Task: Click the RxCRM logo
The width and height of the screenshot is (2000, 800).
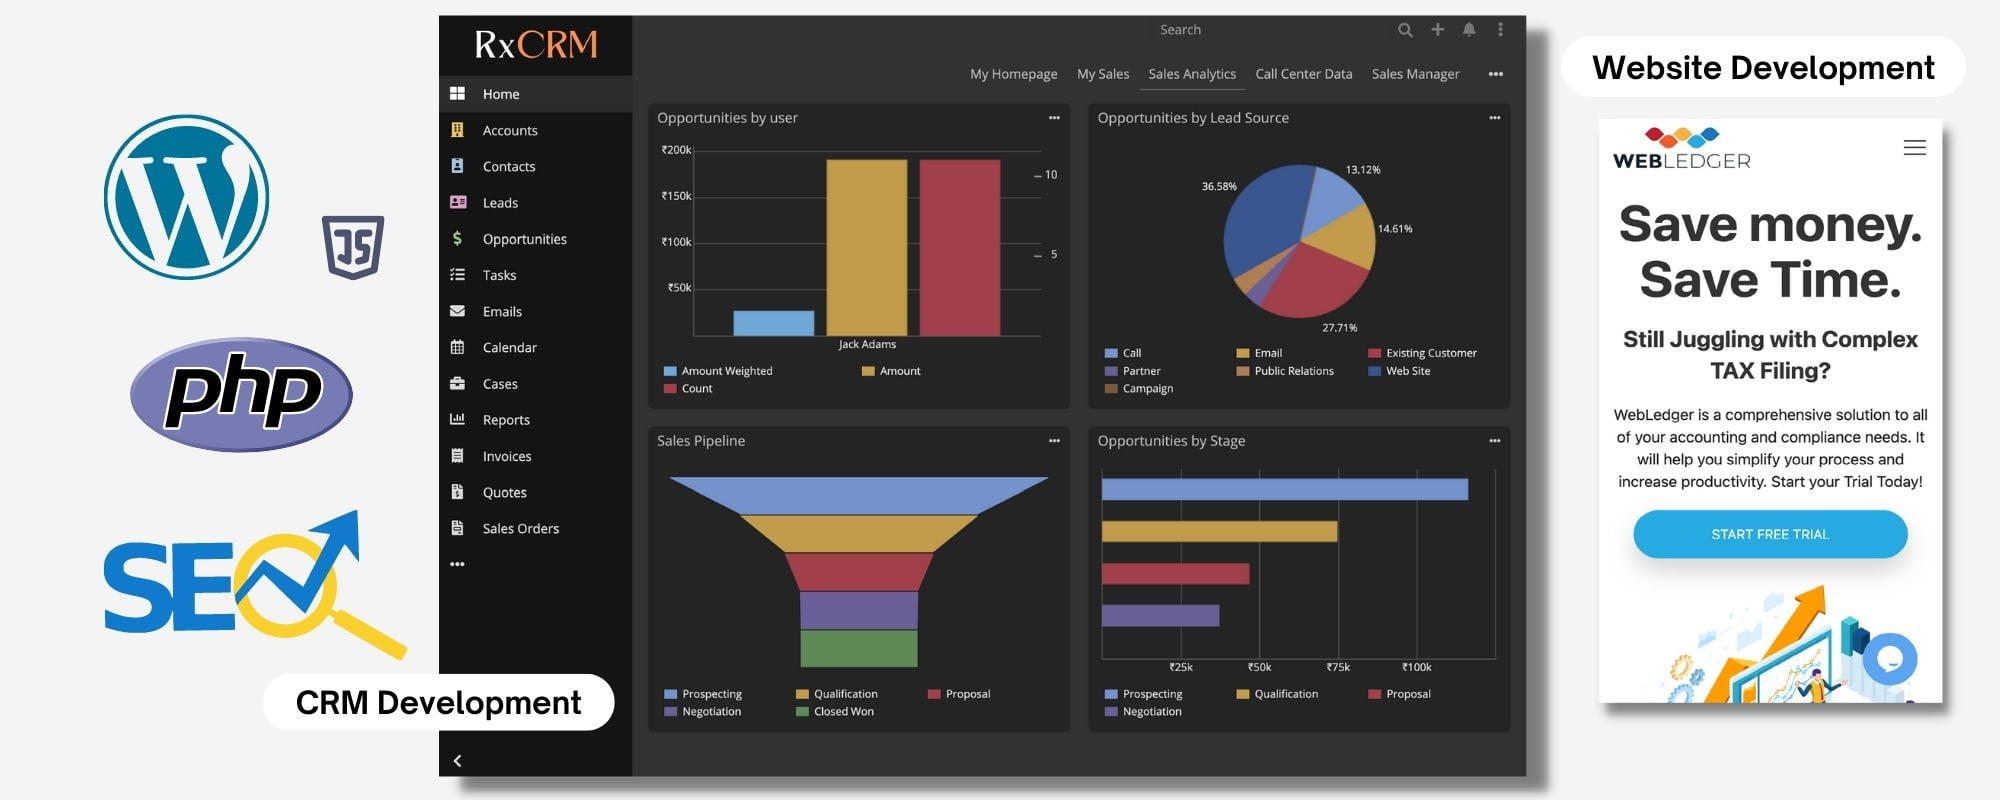Action: [x=536, y=44]
